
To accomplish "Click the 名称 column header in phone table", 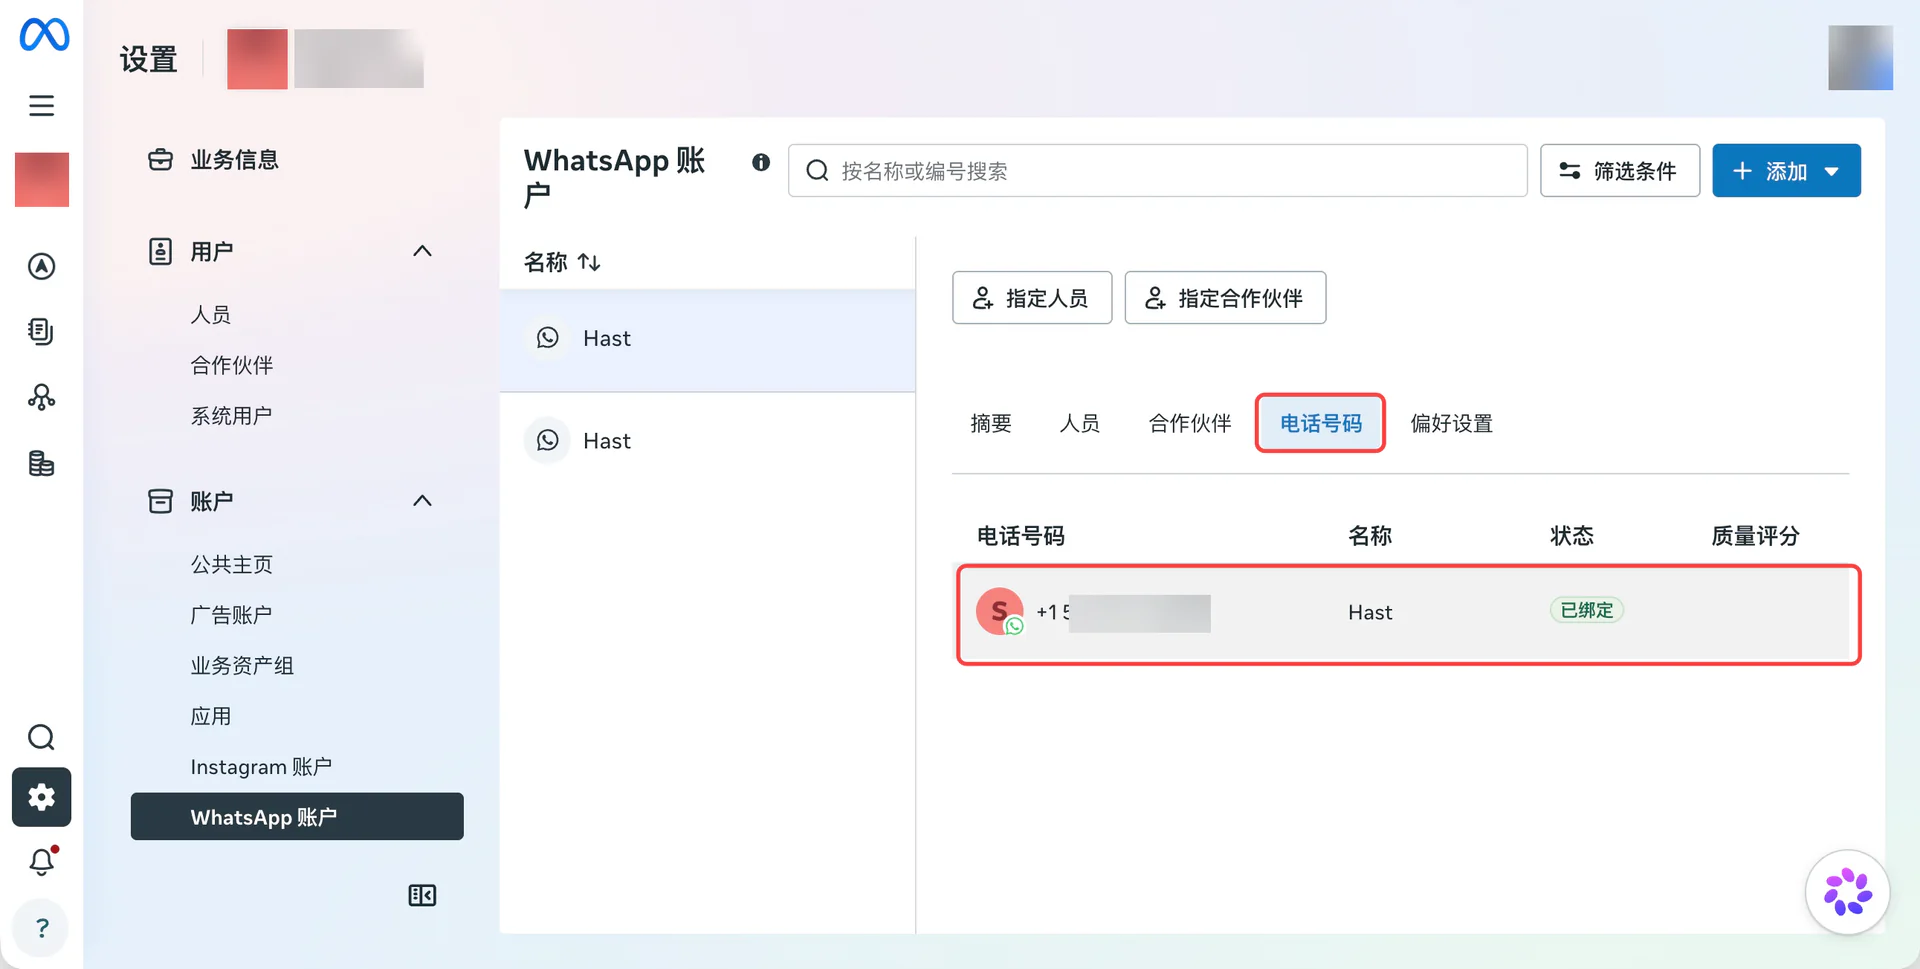I will pos(1370,536).
